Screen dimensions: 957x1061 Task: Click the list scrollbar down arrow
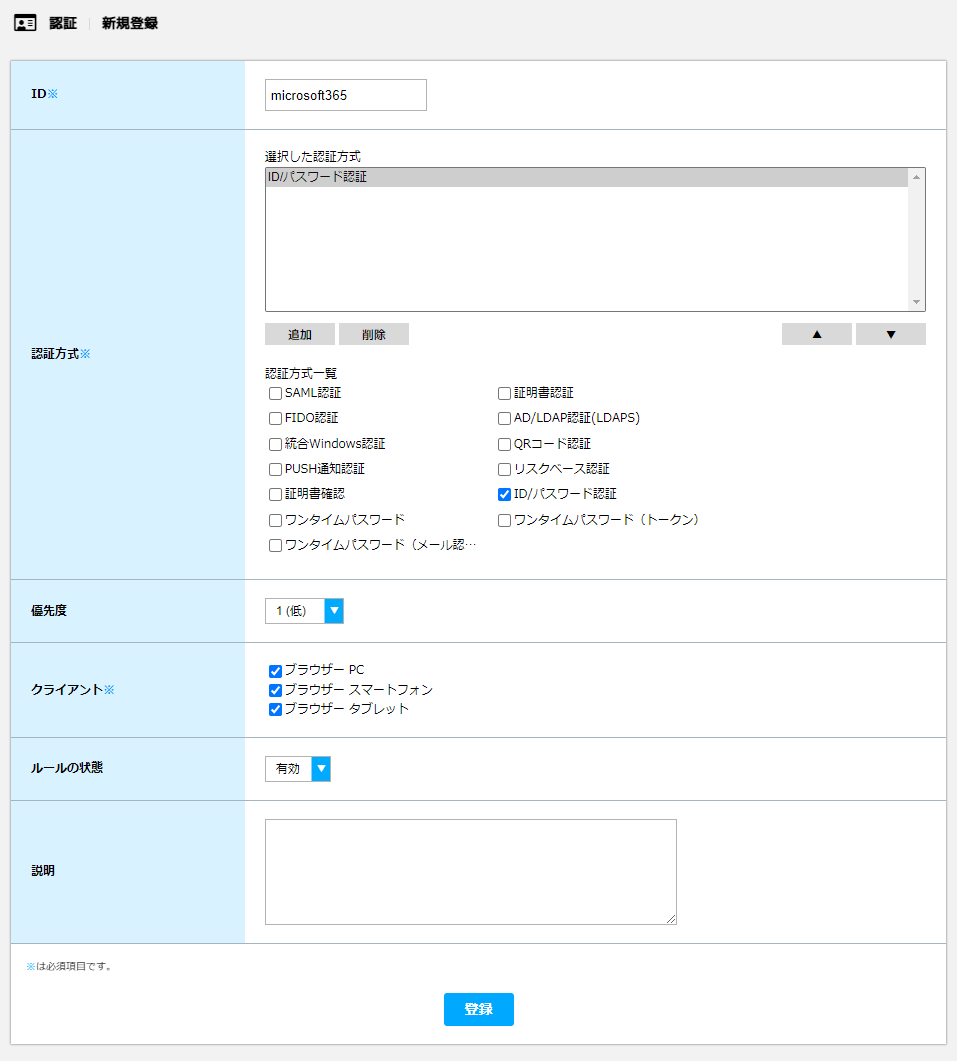[916, 302]
